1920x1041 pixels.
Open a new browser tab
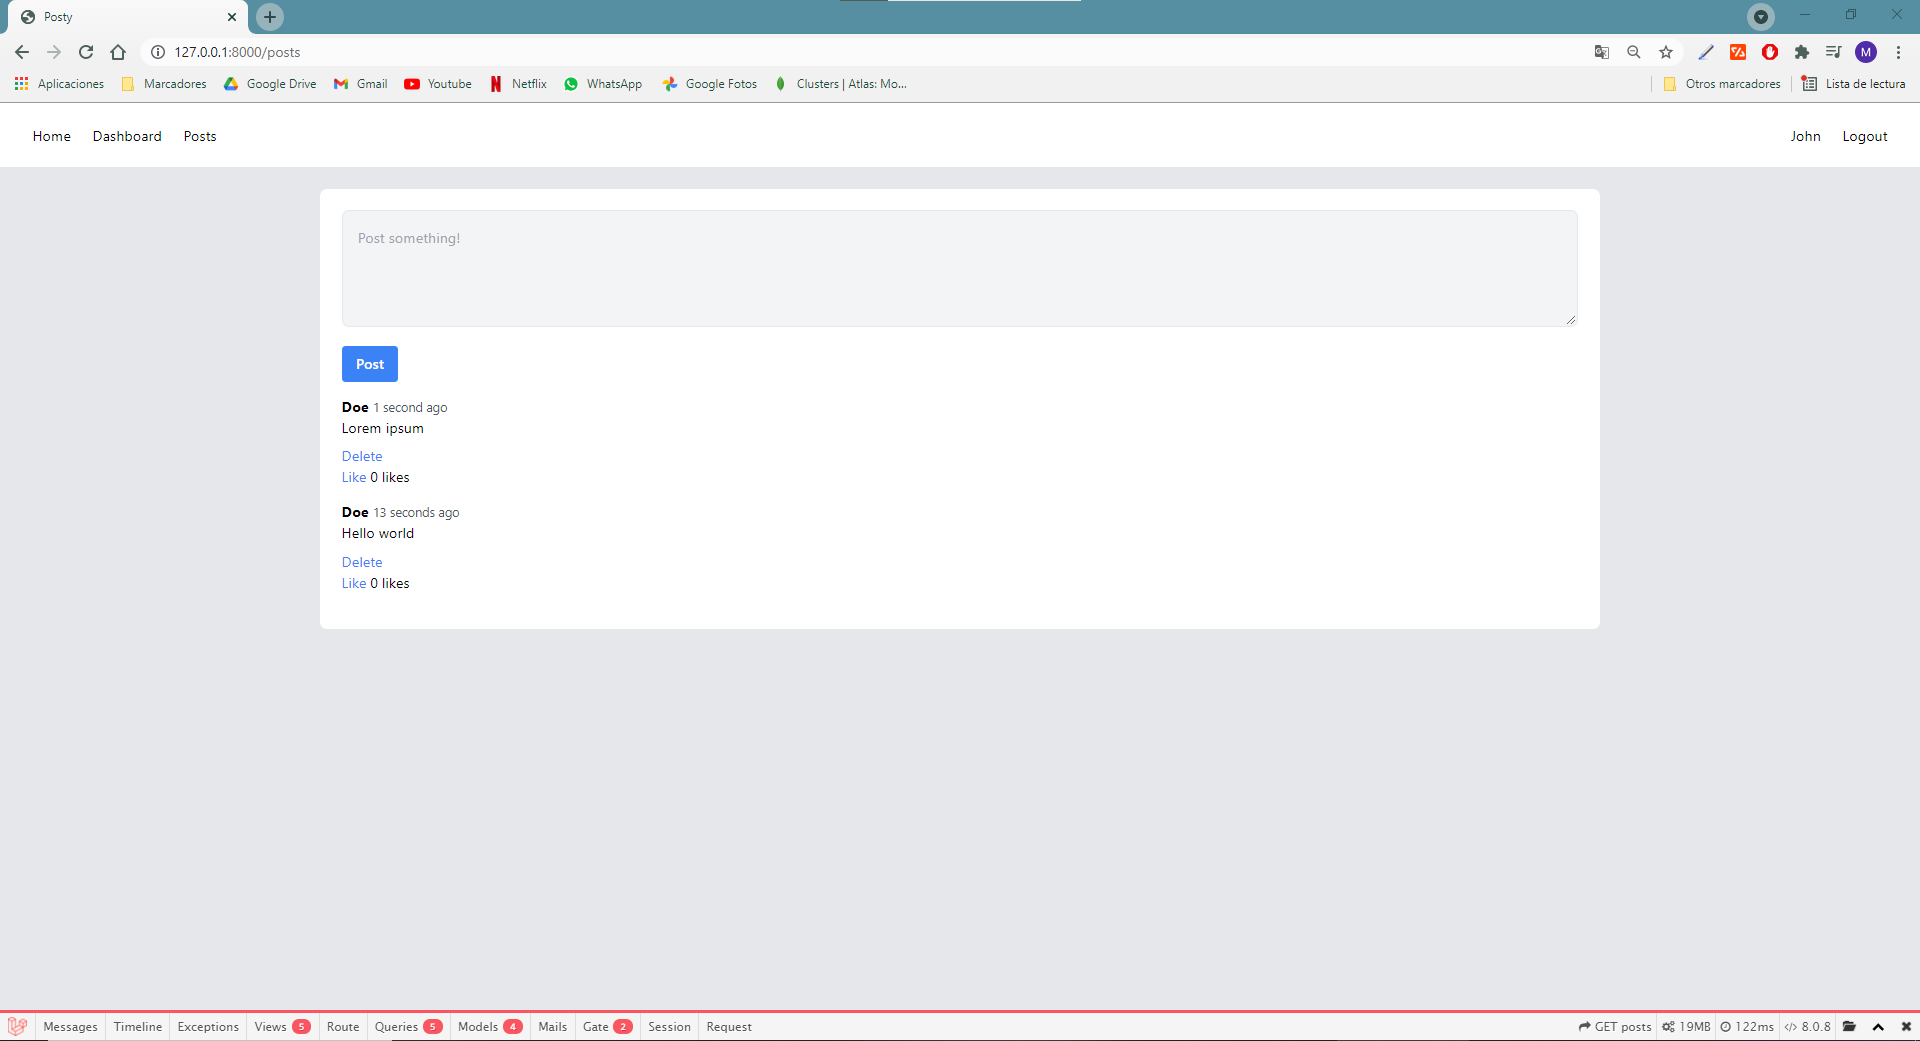(270, 17)
